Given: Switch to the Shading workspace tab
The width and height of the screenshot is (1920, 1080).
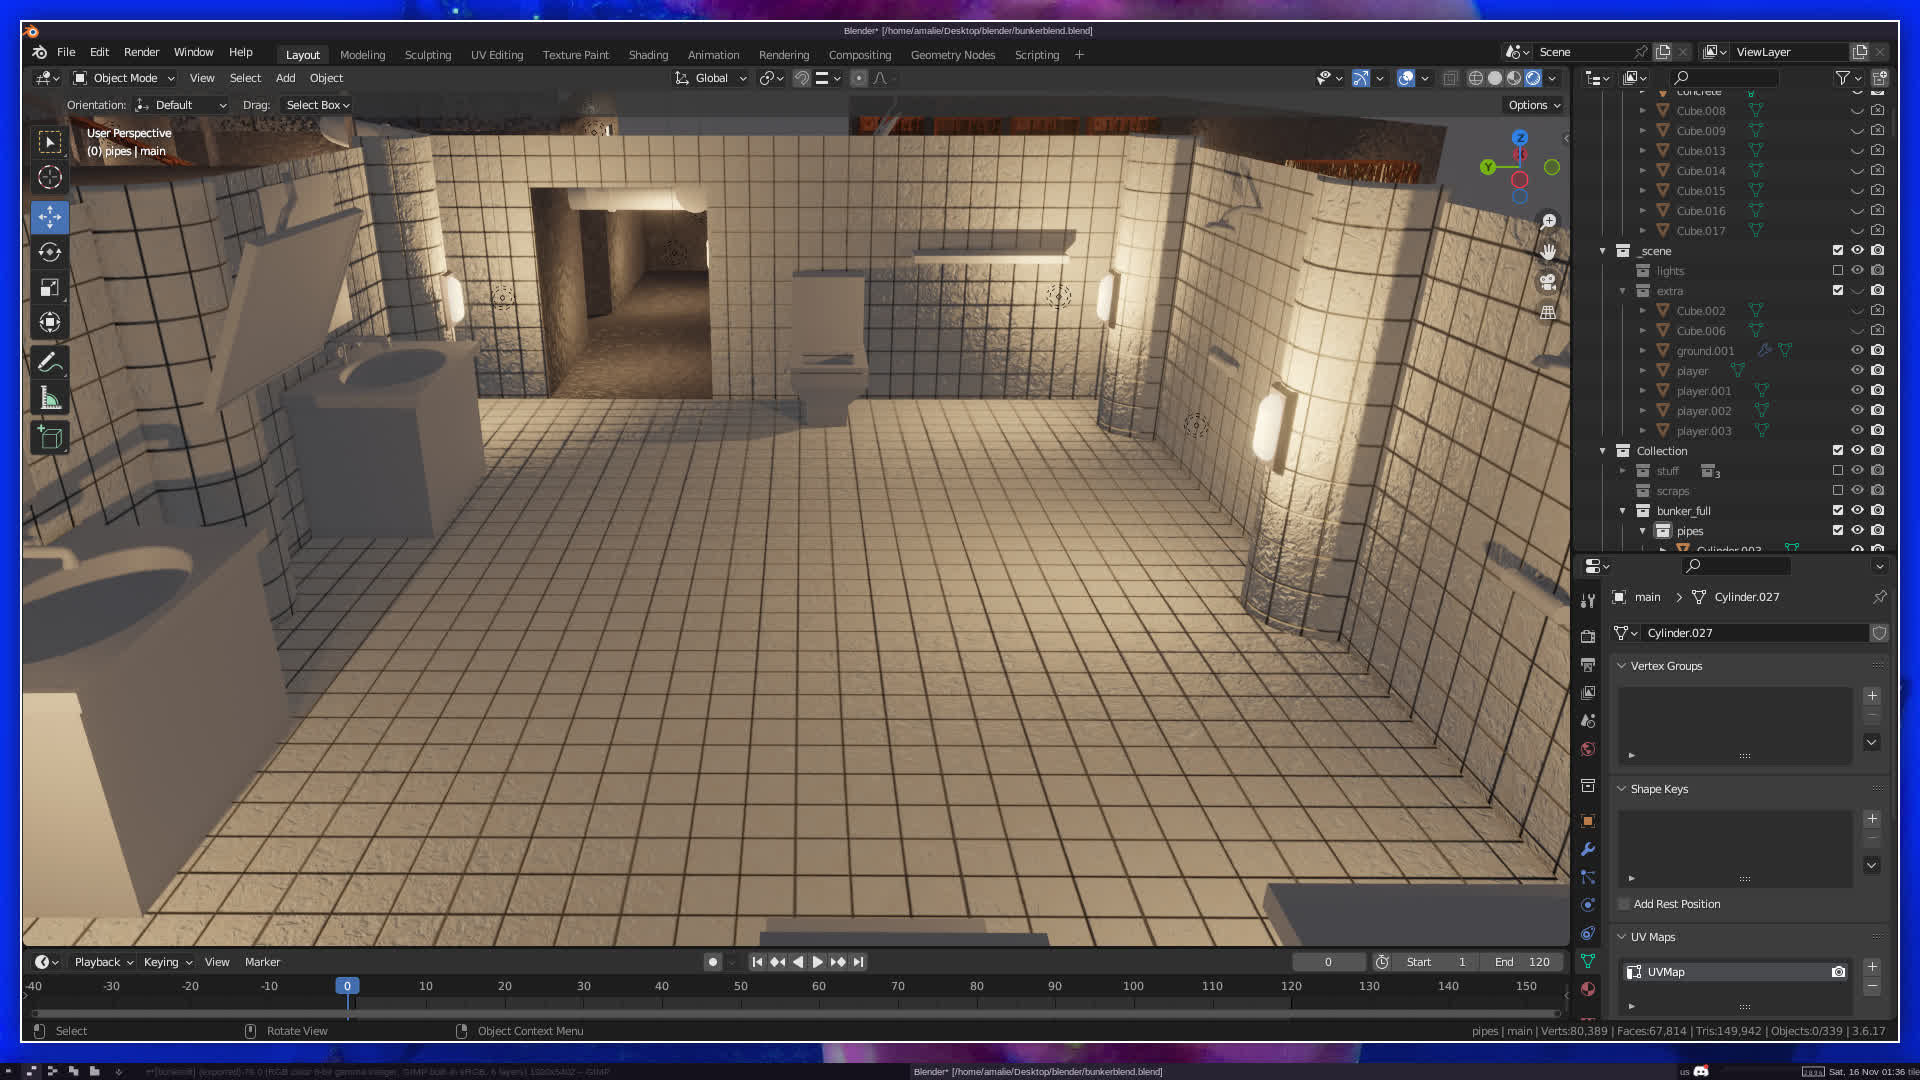Looking at the screenshot, I should coord(647,55).
